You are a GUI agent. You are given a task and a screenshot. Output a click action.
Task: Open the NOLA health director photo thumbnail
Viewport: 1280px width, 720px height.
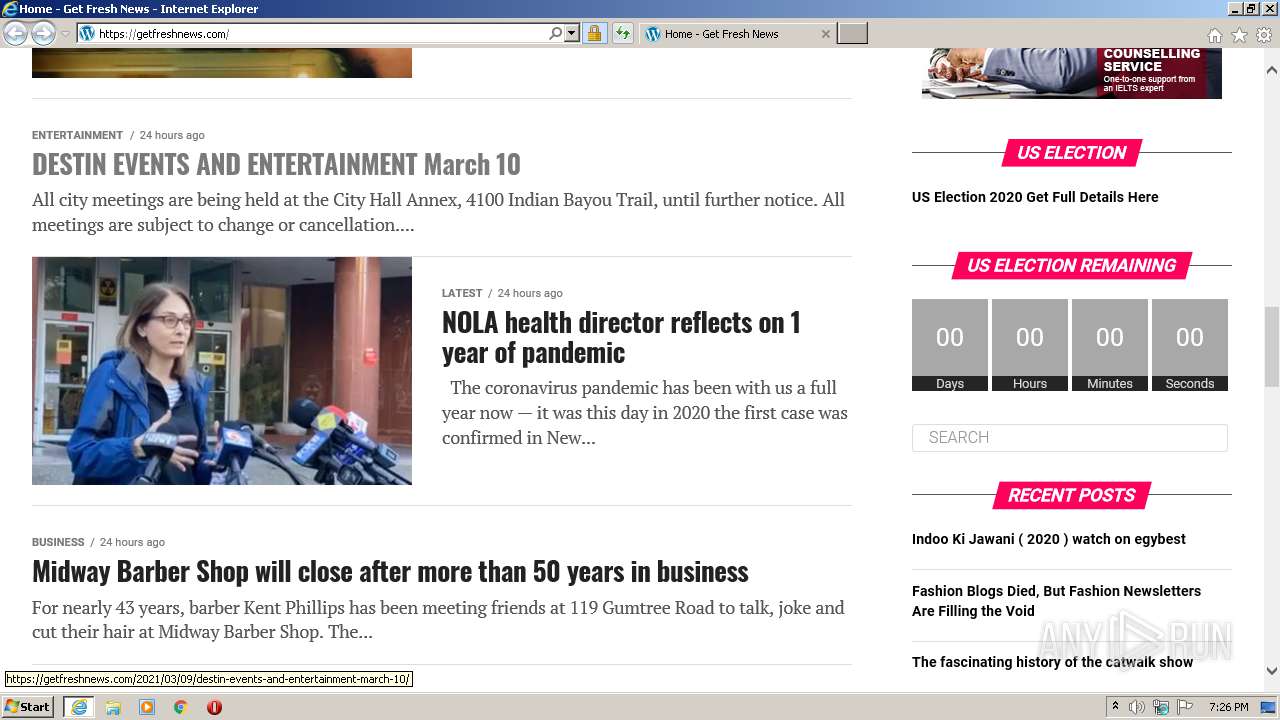point(222,371)
